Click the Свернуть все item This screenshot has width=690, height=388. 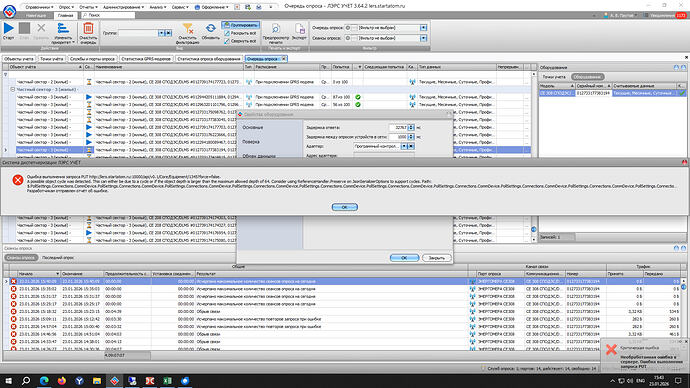240,41
